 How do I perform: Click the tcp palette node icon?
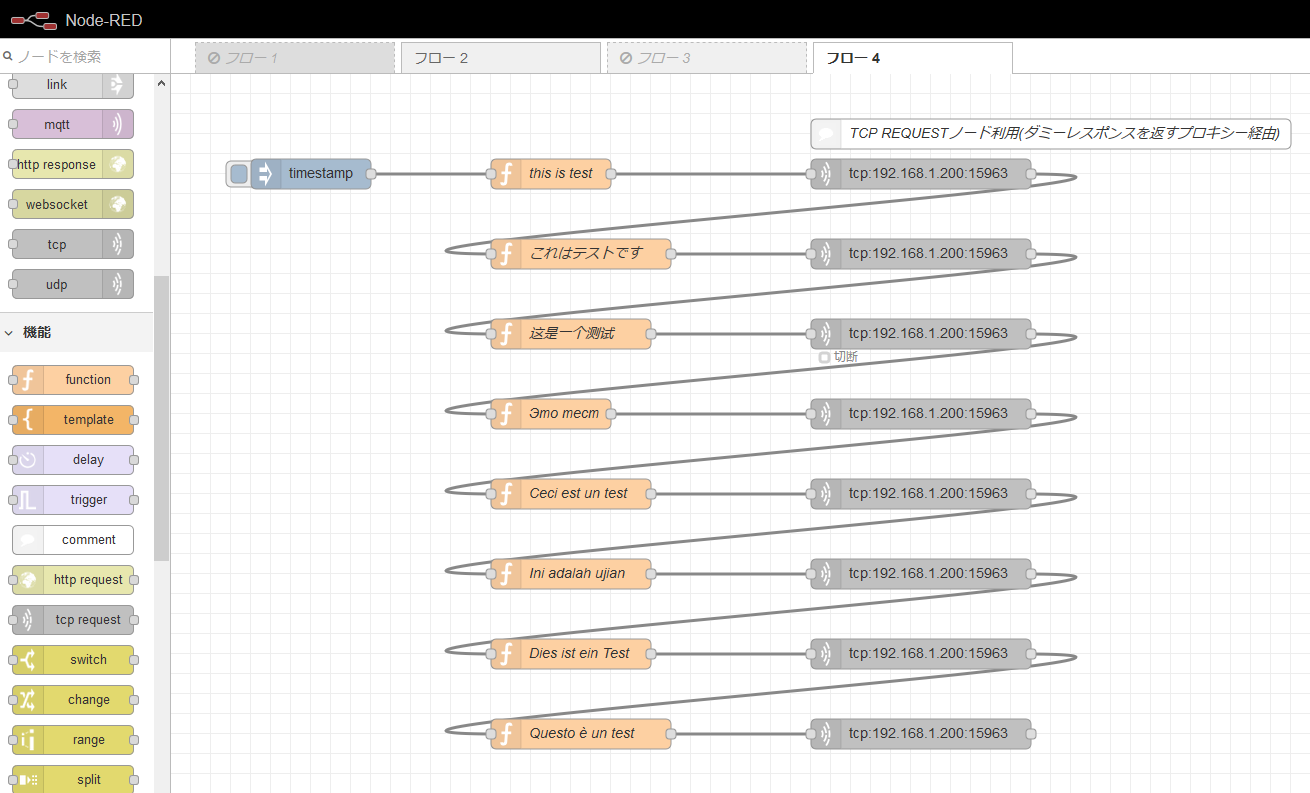(x=117, y=245)
